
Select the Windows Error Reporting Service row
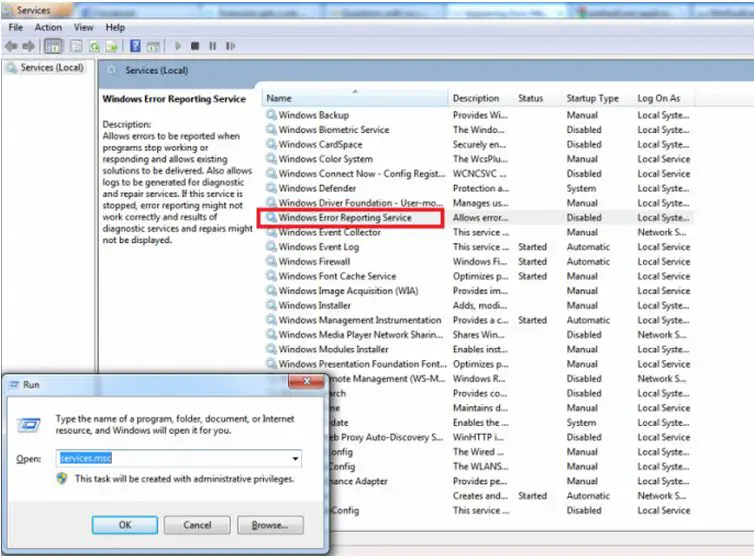[x=476, y=217]
